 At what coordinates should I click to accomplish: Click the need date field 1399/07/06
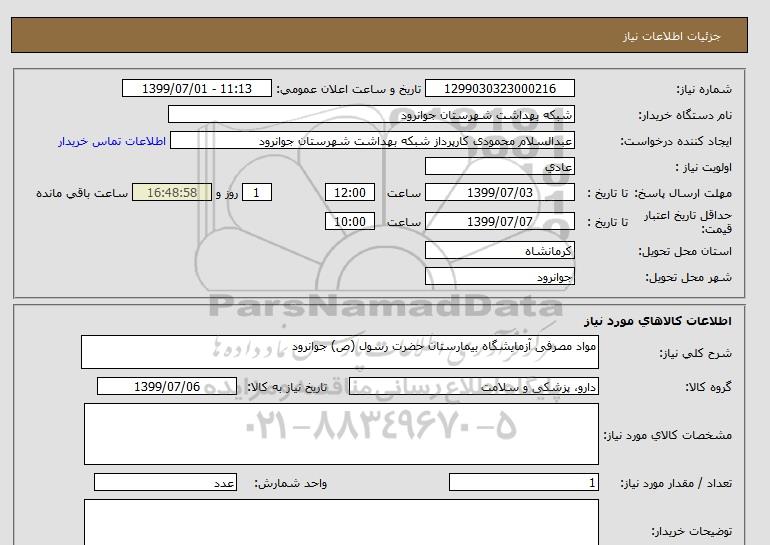167,387
